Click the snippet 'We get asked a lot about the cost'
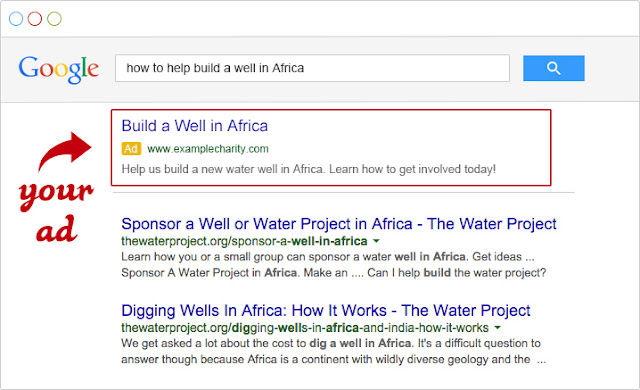This screenshot has height=390, width=640. click(333, 351)
